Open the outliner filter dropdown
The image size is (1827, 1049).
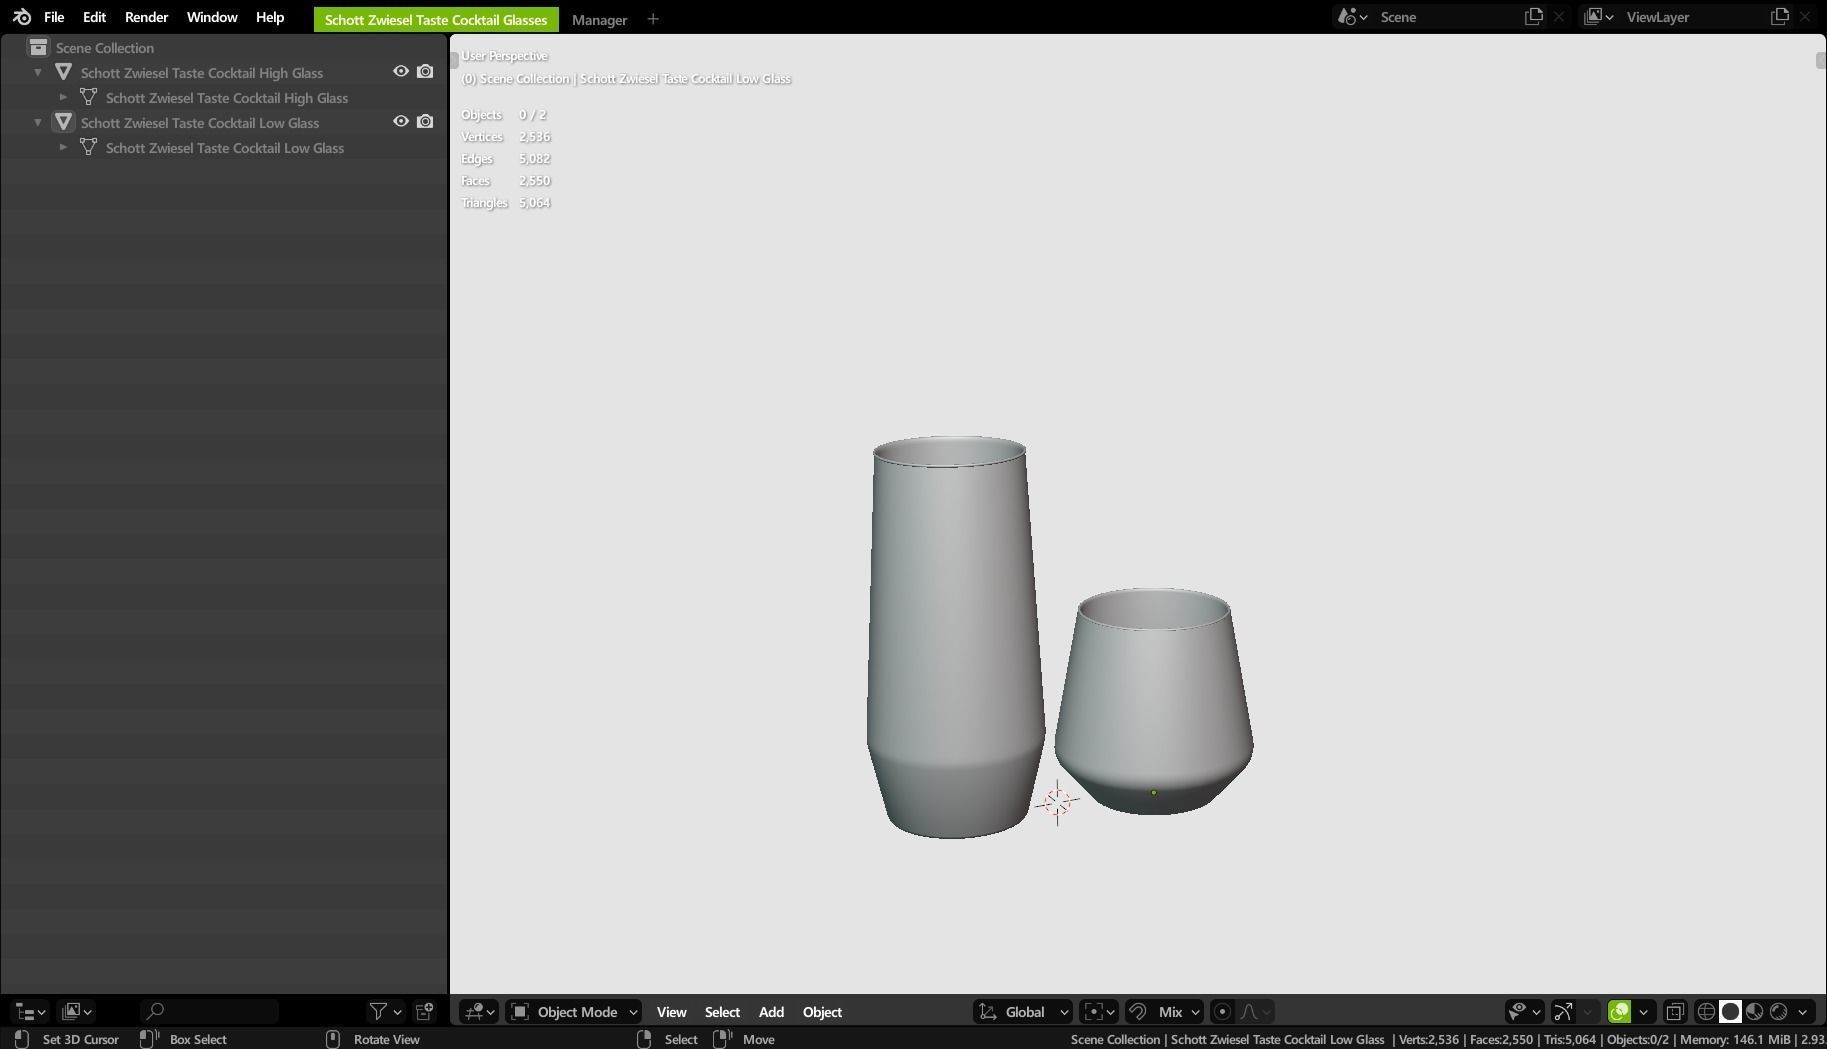click(385, 1012)
